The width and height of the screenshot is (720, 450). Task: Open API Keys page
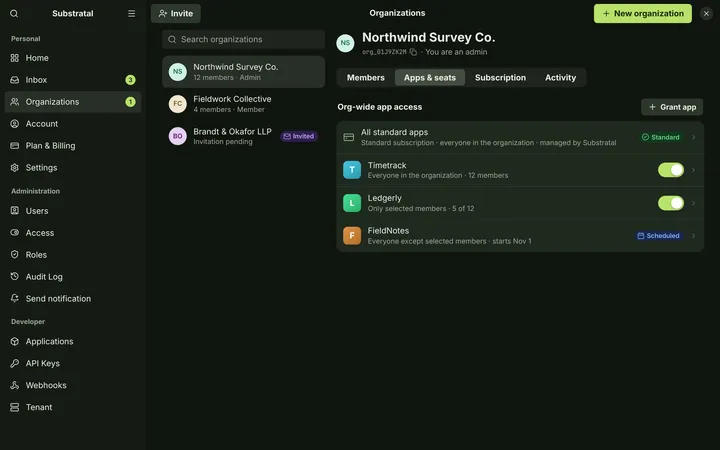click(x=73, y=363)
